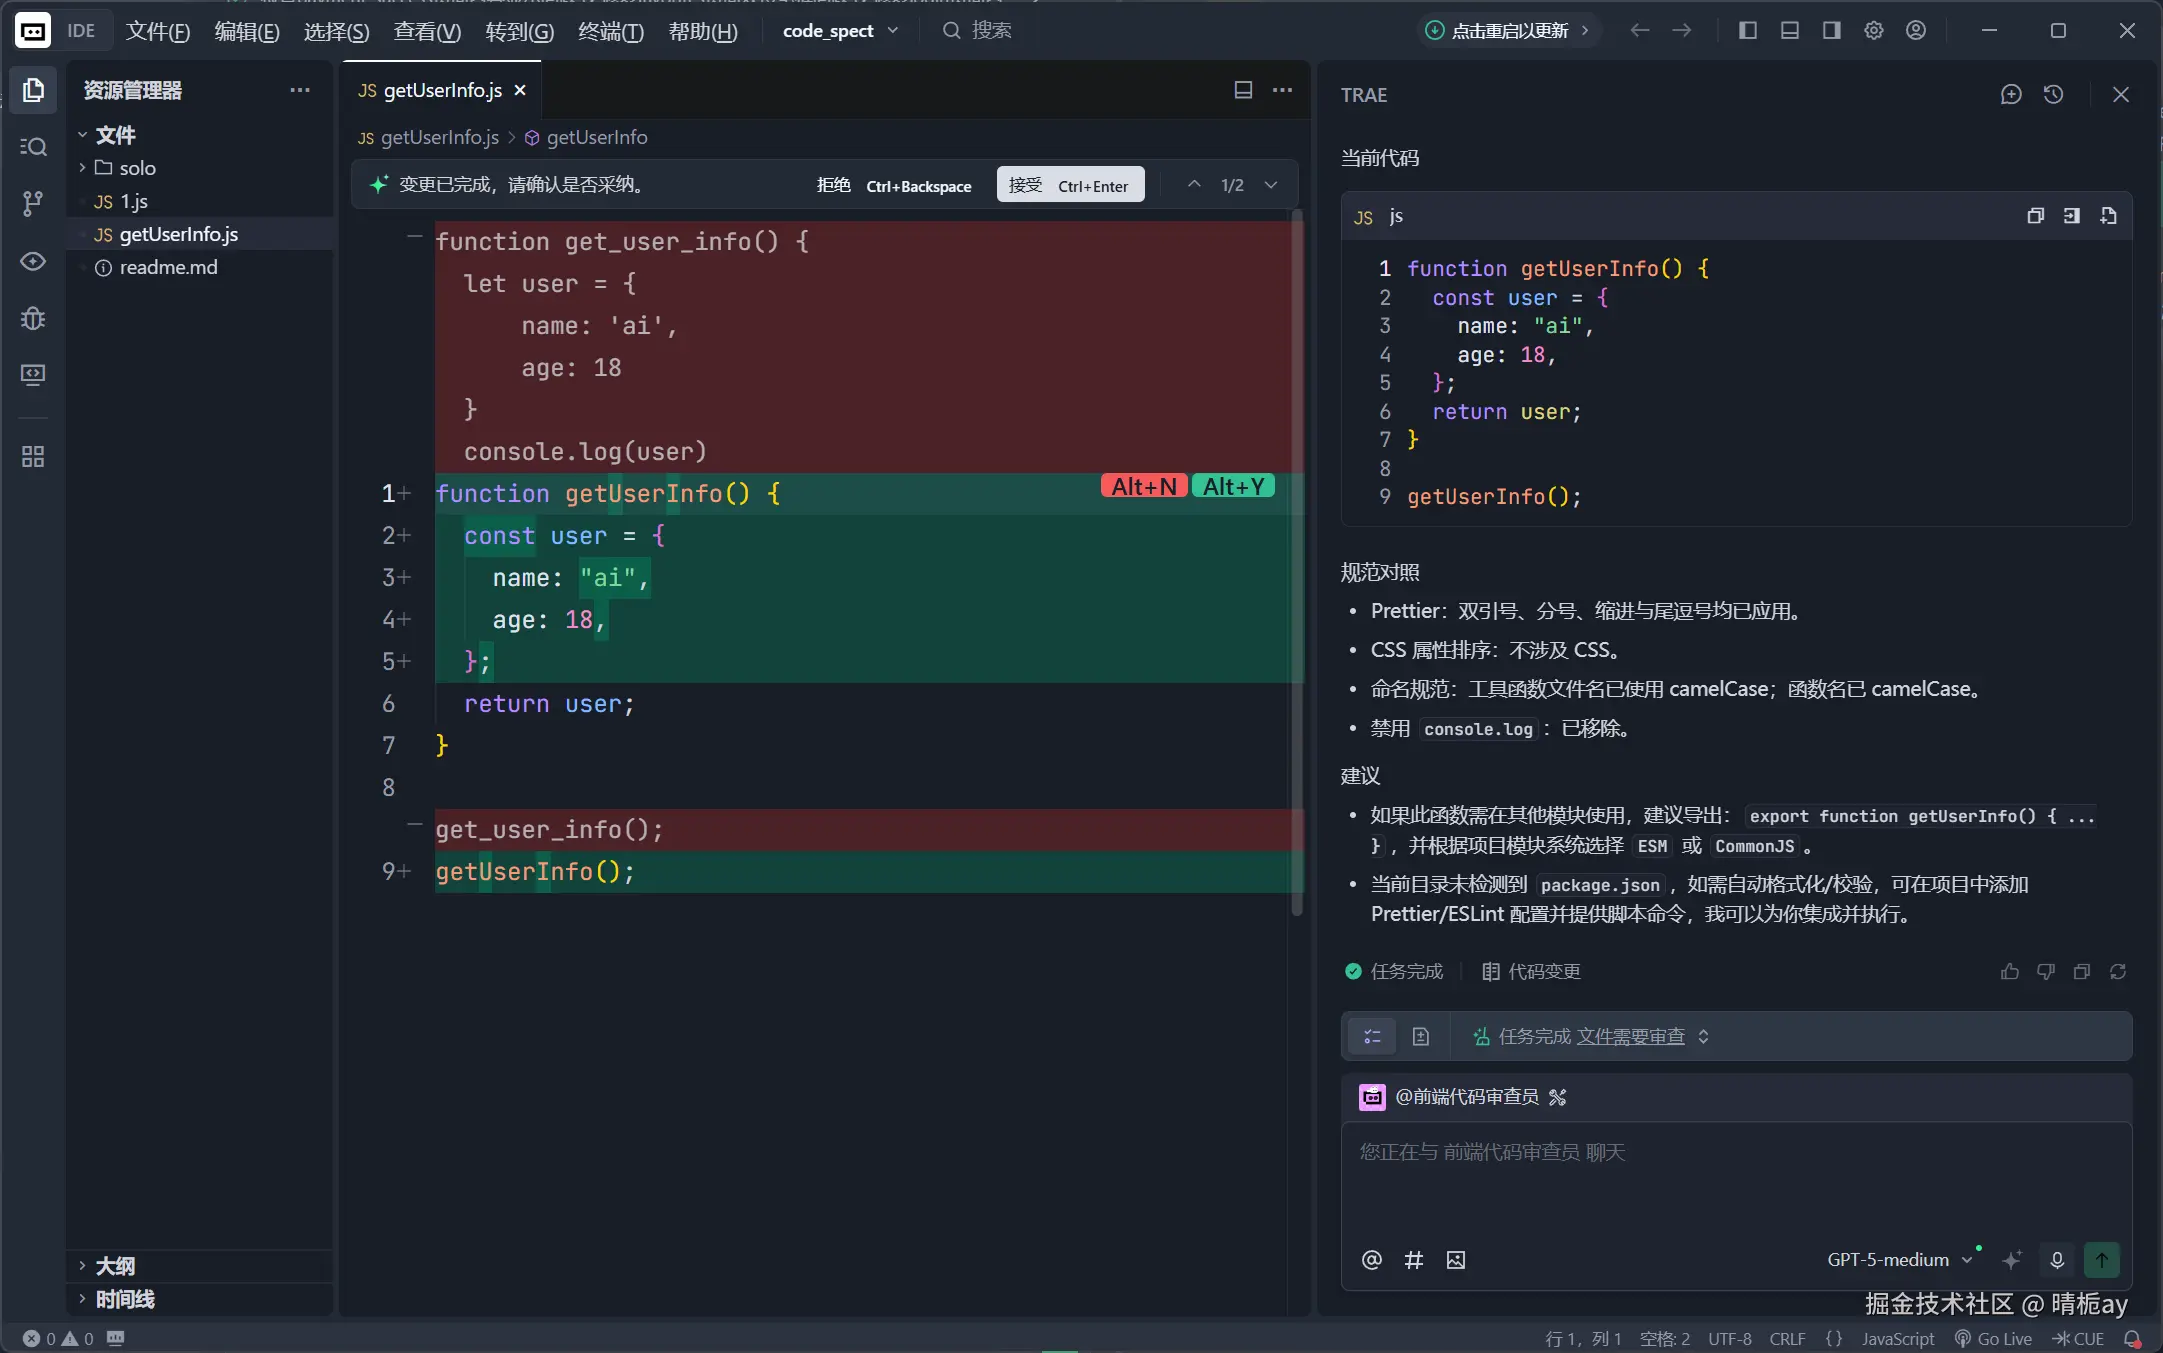Toggle the primary sidebar layout icon

pos(1748,31)
